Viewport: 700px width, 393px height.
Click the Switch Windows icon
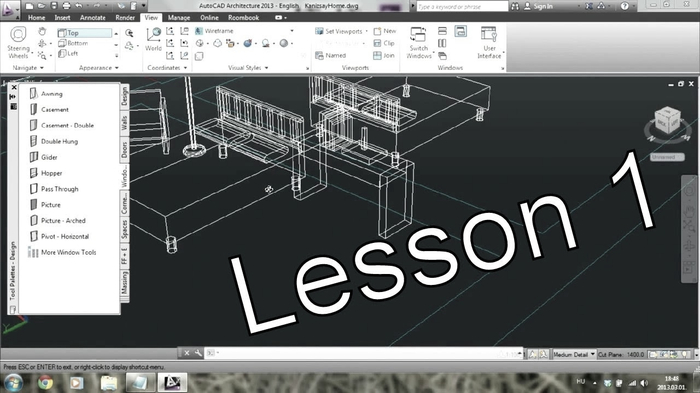419,42
